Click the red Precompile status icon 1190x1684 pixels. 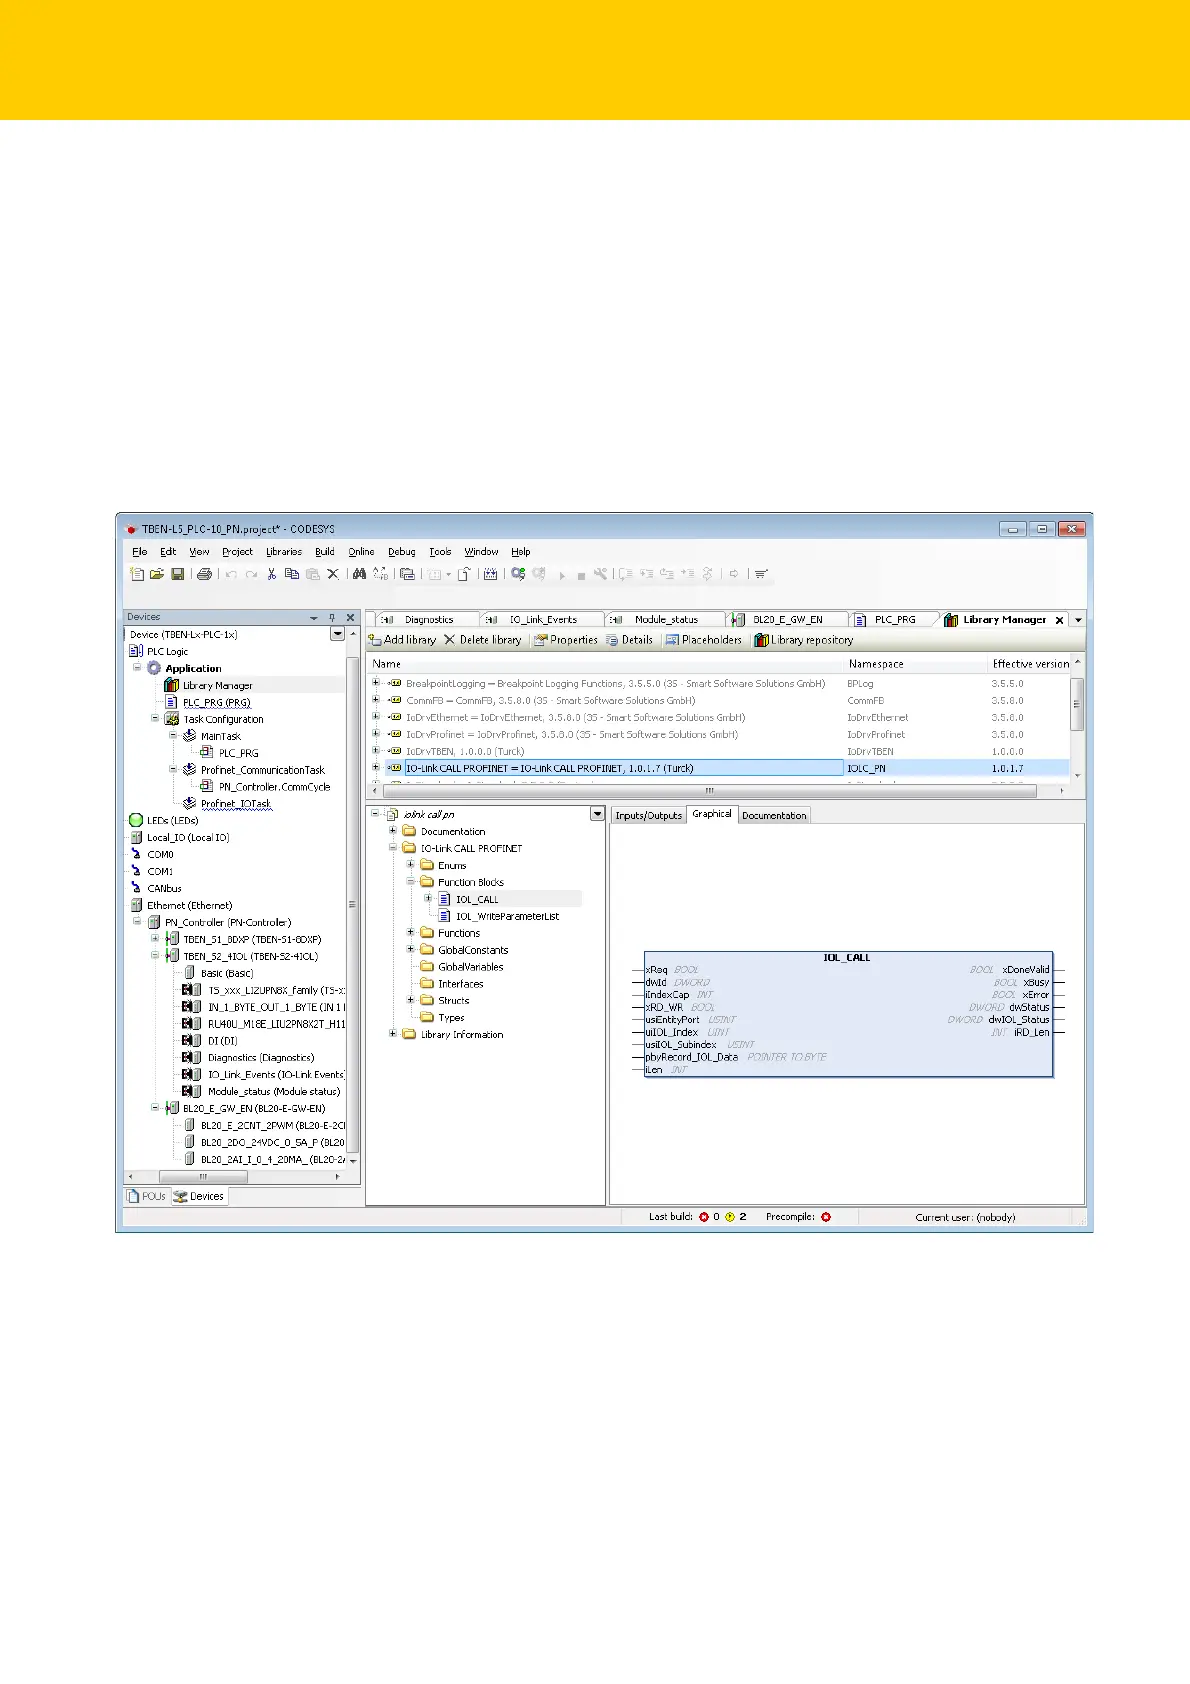tap(826, 1217)
